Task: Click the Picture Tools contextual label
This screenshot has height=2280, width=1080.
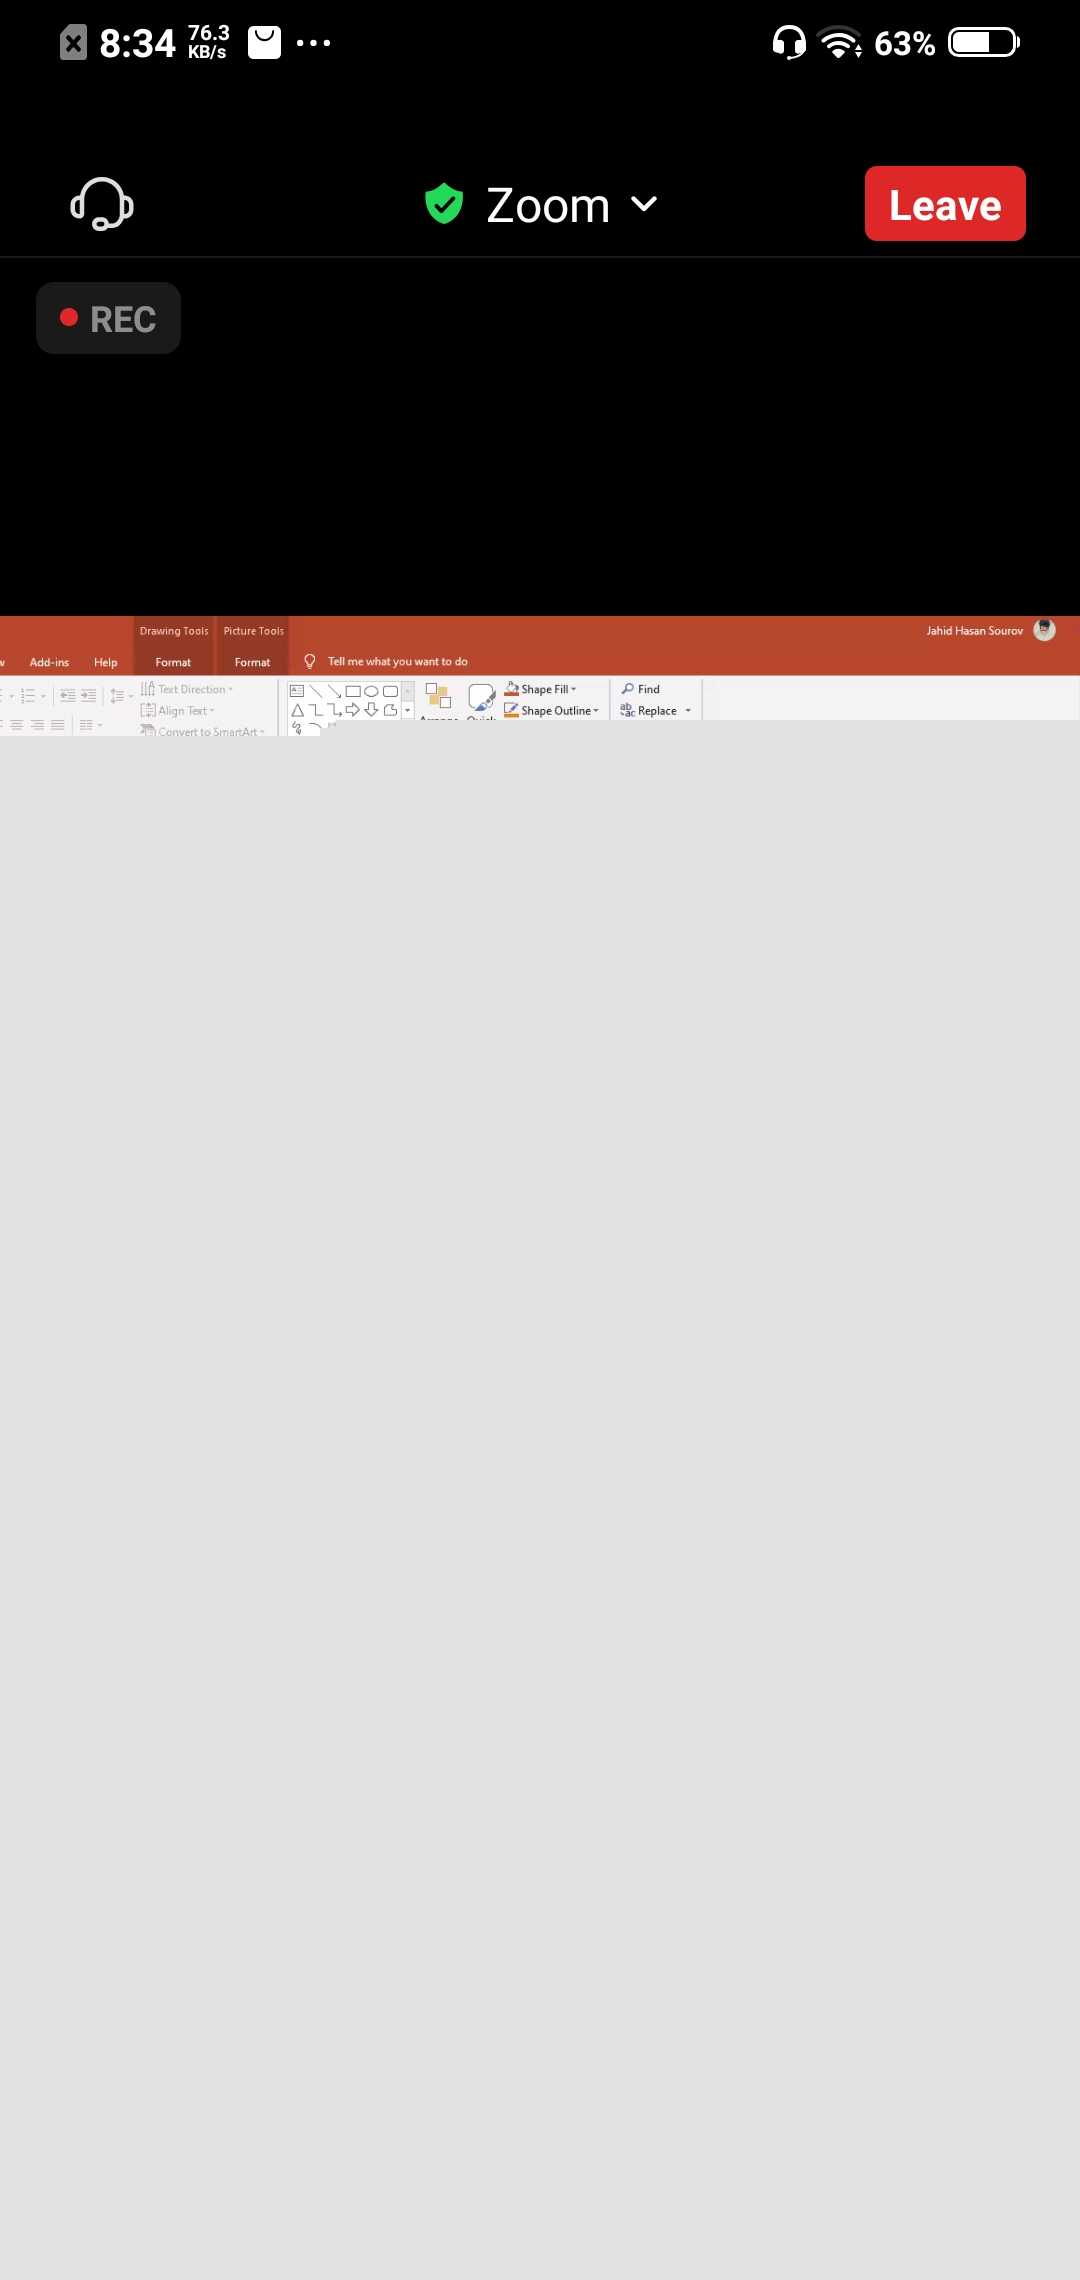Action: pos(254,631)
